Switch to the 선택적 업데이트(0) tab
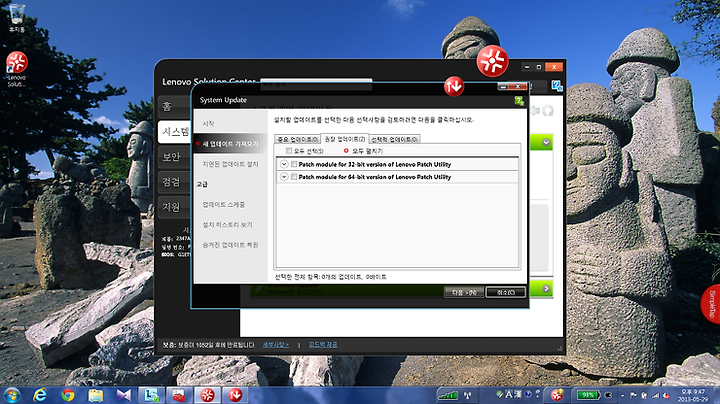This screenshot has height=404, width=720. point(394,139)
